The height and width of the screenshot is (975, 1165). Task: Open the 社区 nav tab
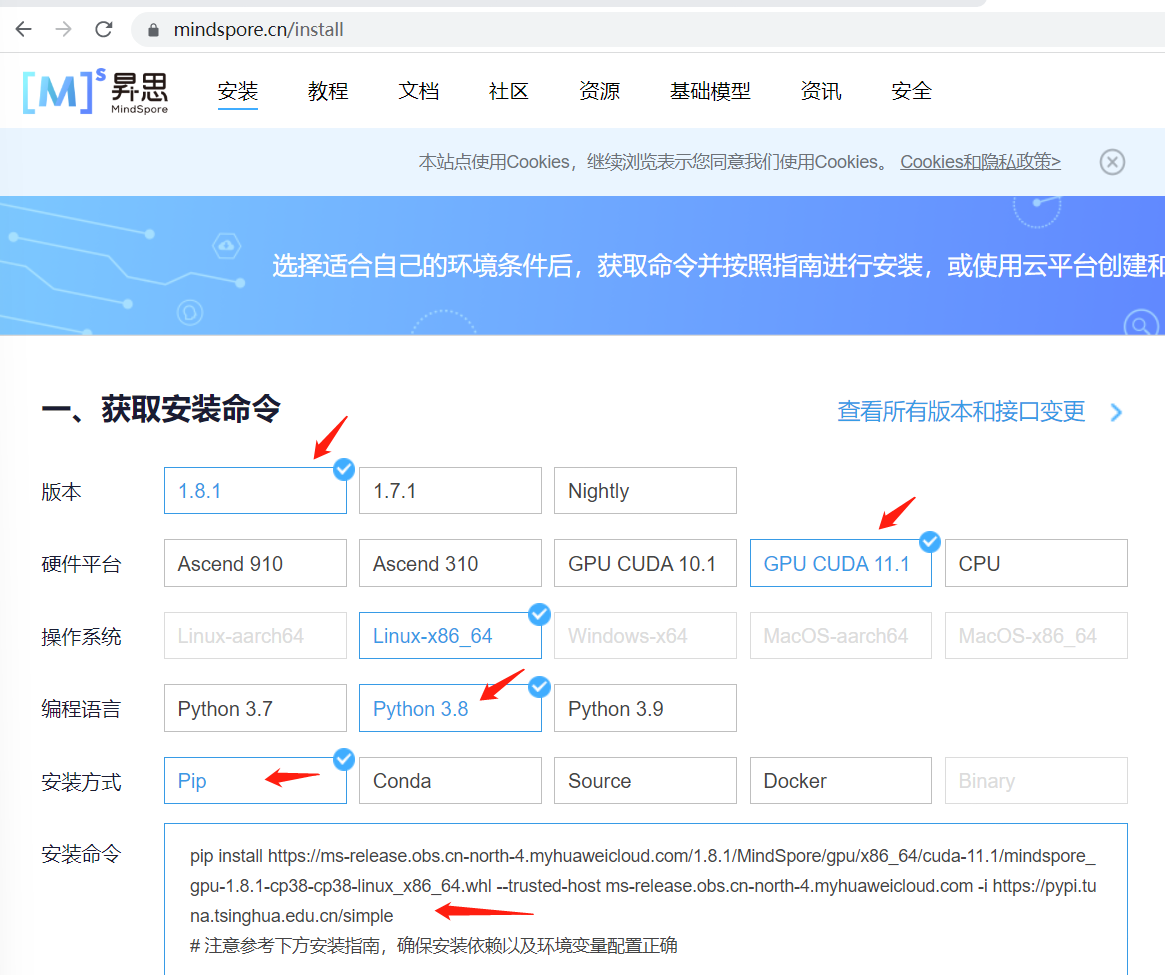pyautogui.click(x=508, y=91)
